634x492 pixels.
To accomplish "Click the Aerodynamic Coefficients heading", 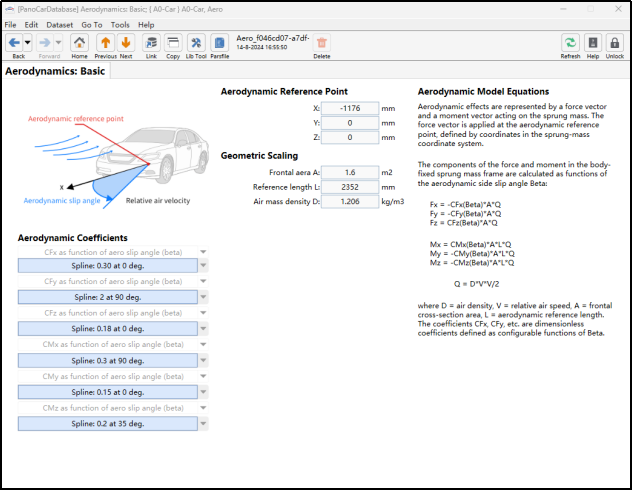I will point(73,238).
